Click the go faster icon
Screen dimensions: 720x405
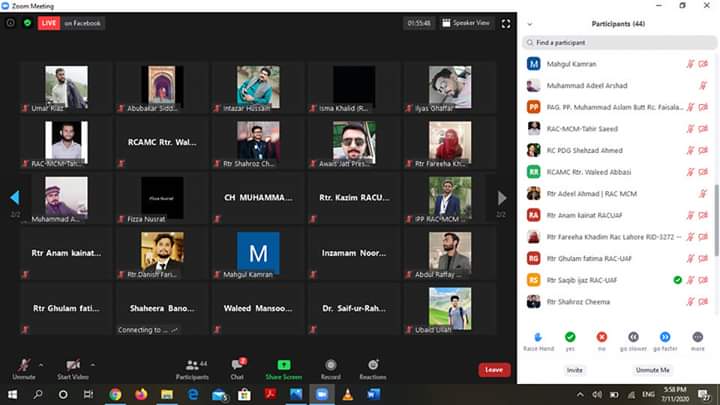click(x=665, y=337)
